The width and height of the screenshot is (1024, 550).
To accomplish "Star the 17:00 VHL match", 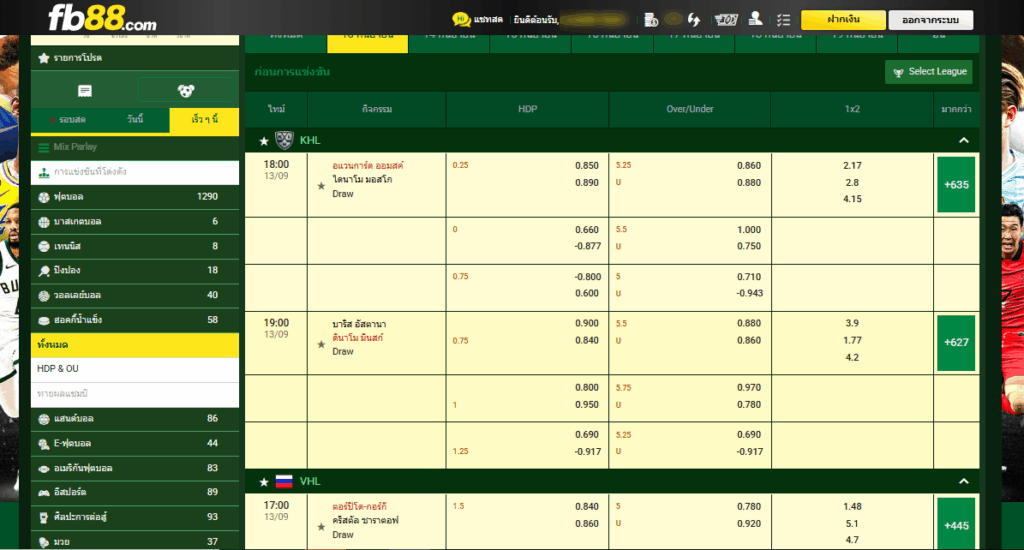I will (321, 526).
